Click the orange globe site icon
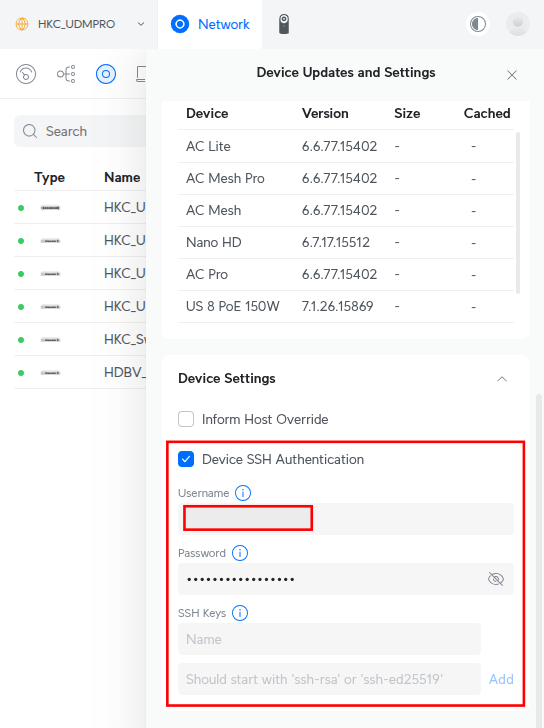Viewport: 544px width, 728px height. click(22, 24)
